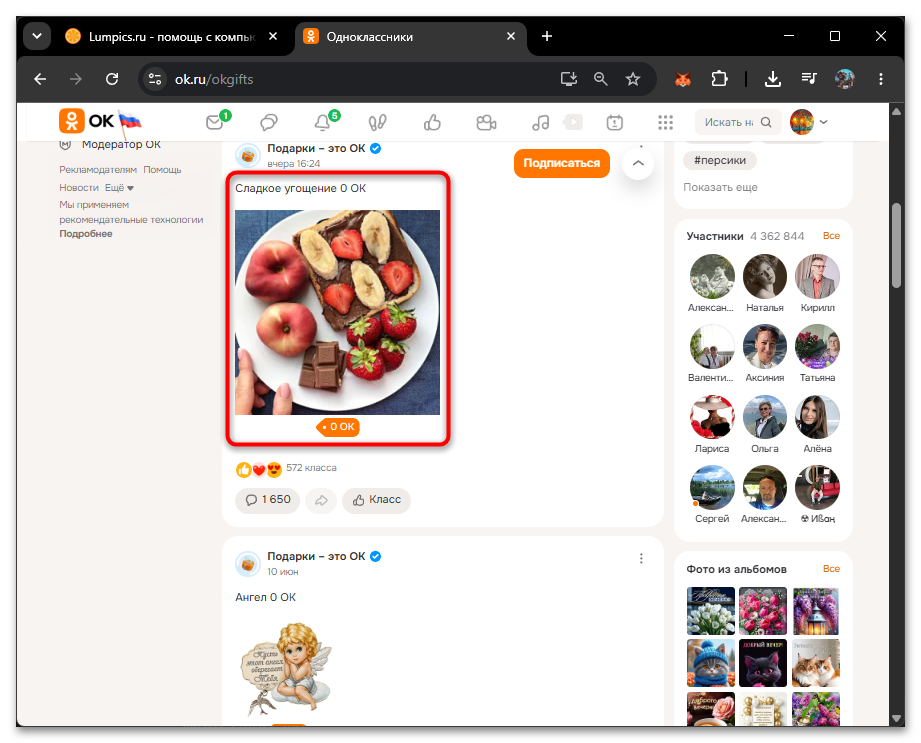Viewport: 921px width, 743px height.
Task: Click the browser back arrow
Action: tap(40, 79)
